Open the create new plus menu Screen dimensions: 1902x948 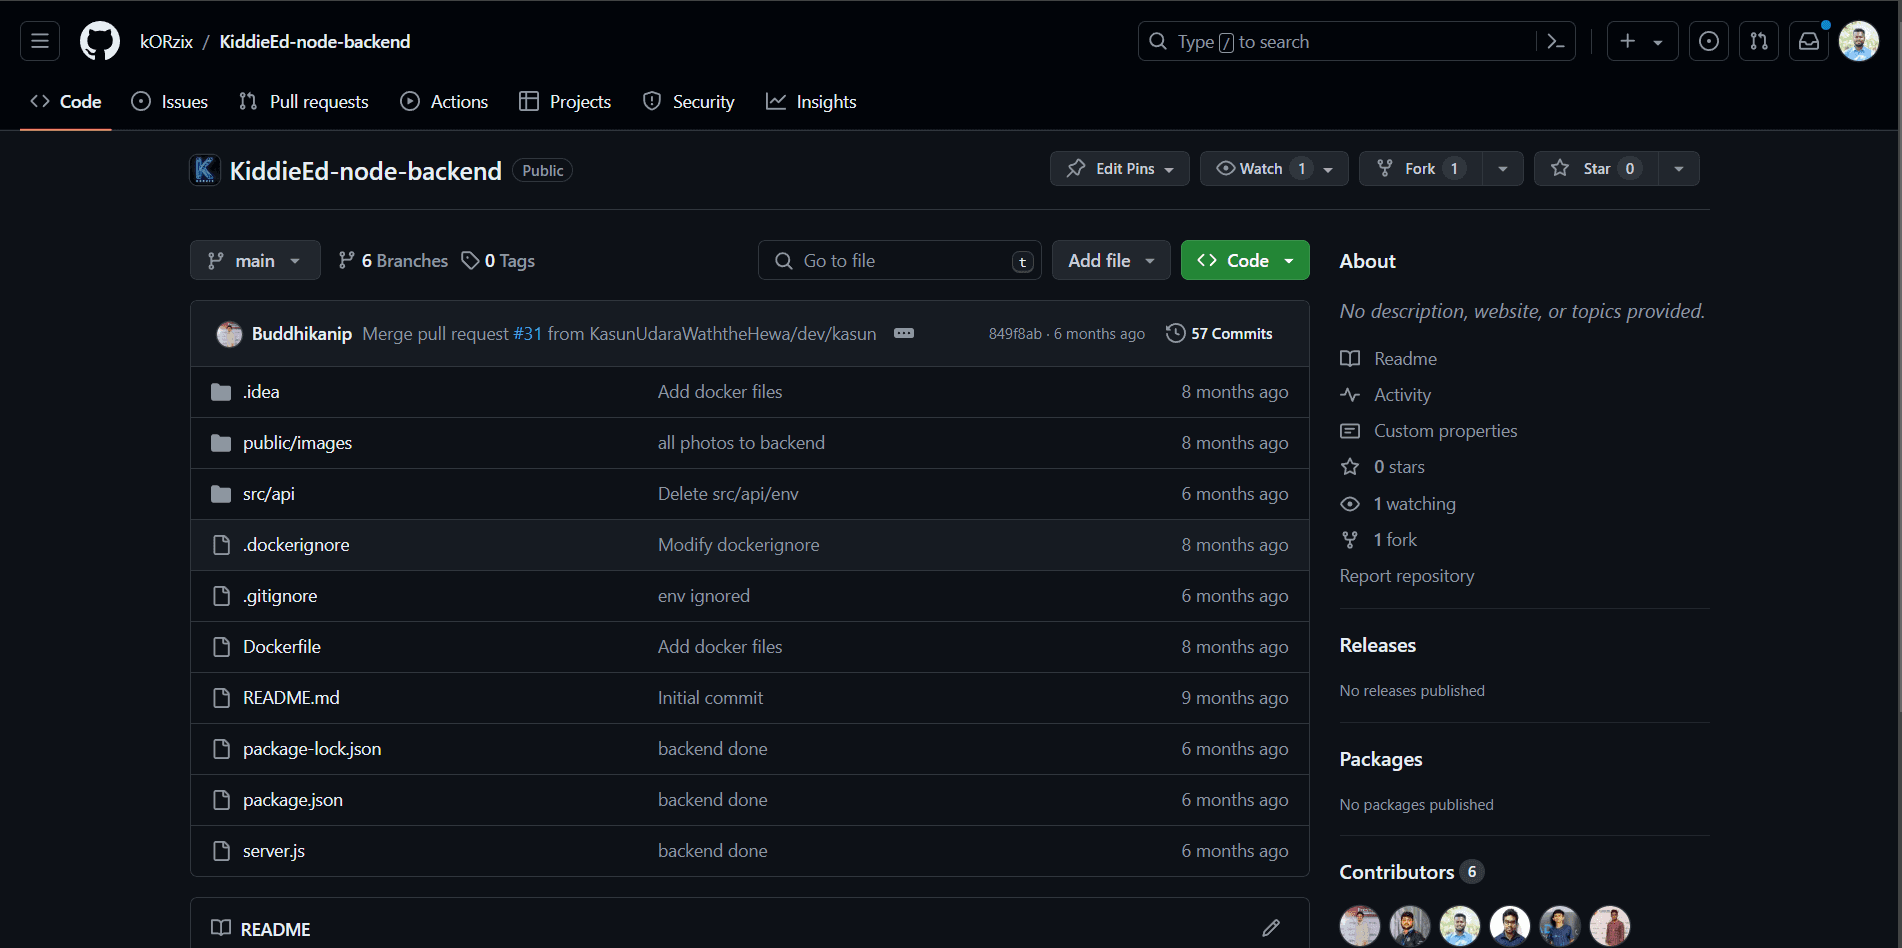(1642, 41)
